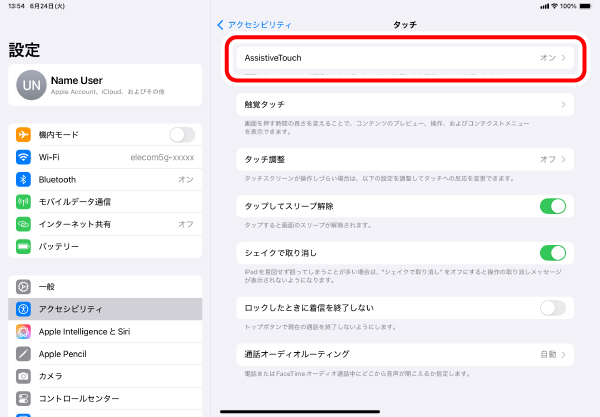Disable タップしてスリープ解除 switch
The height and width of the screenshot is (417, 600).
pos(553,206)
